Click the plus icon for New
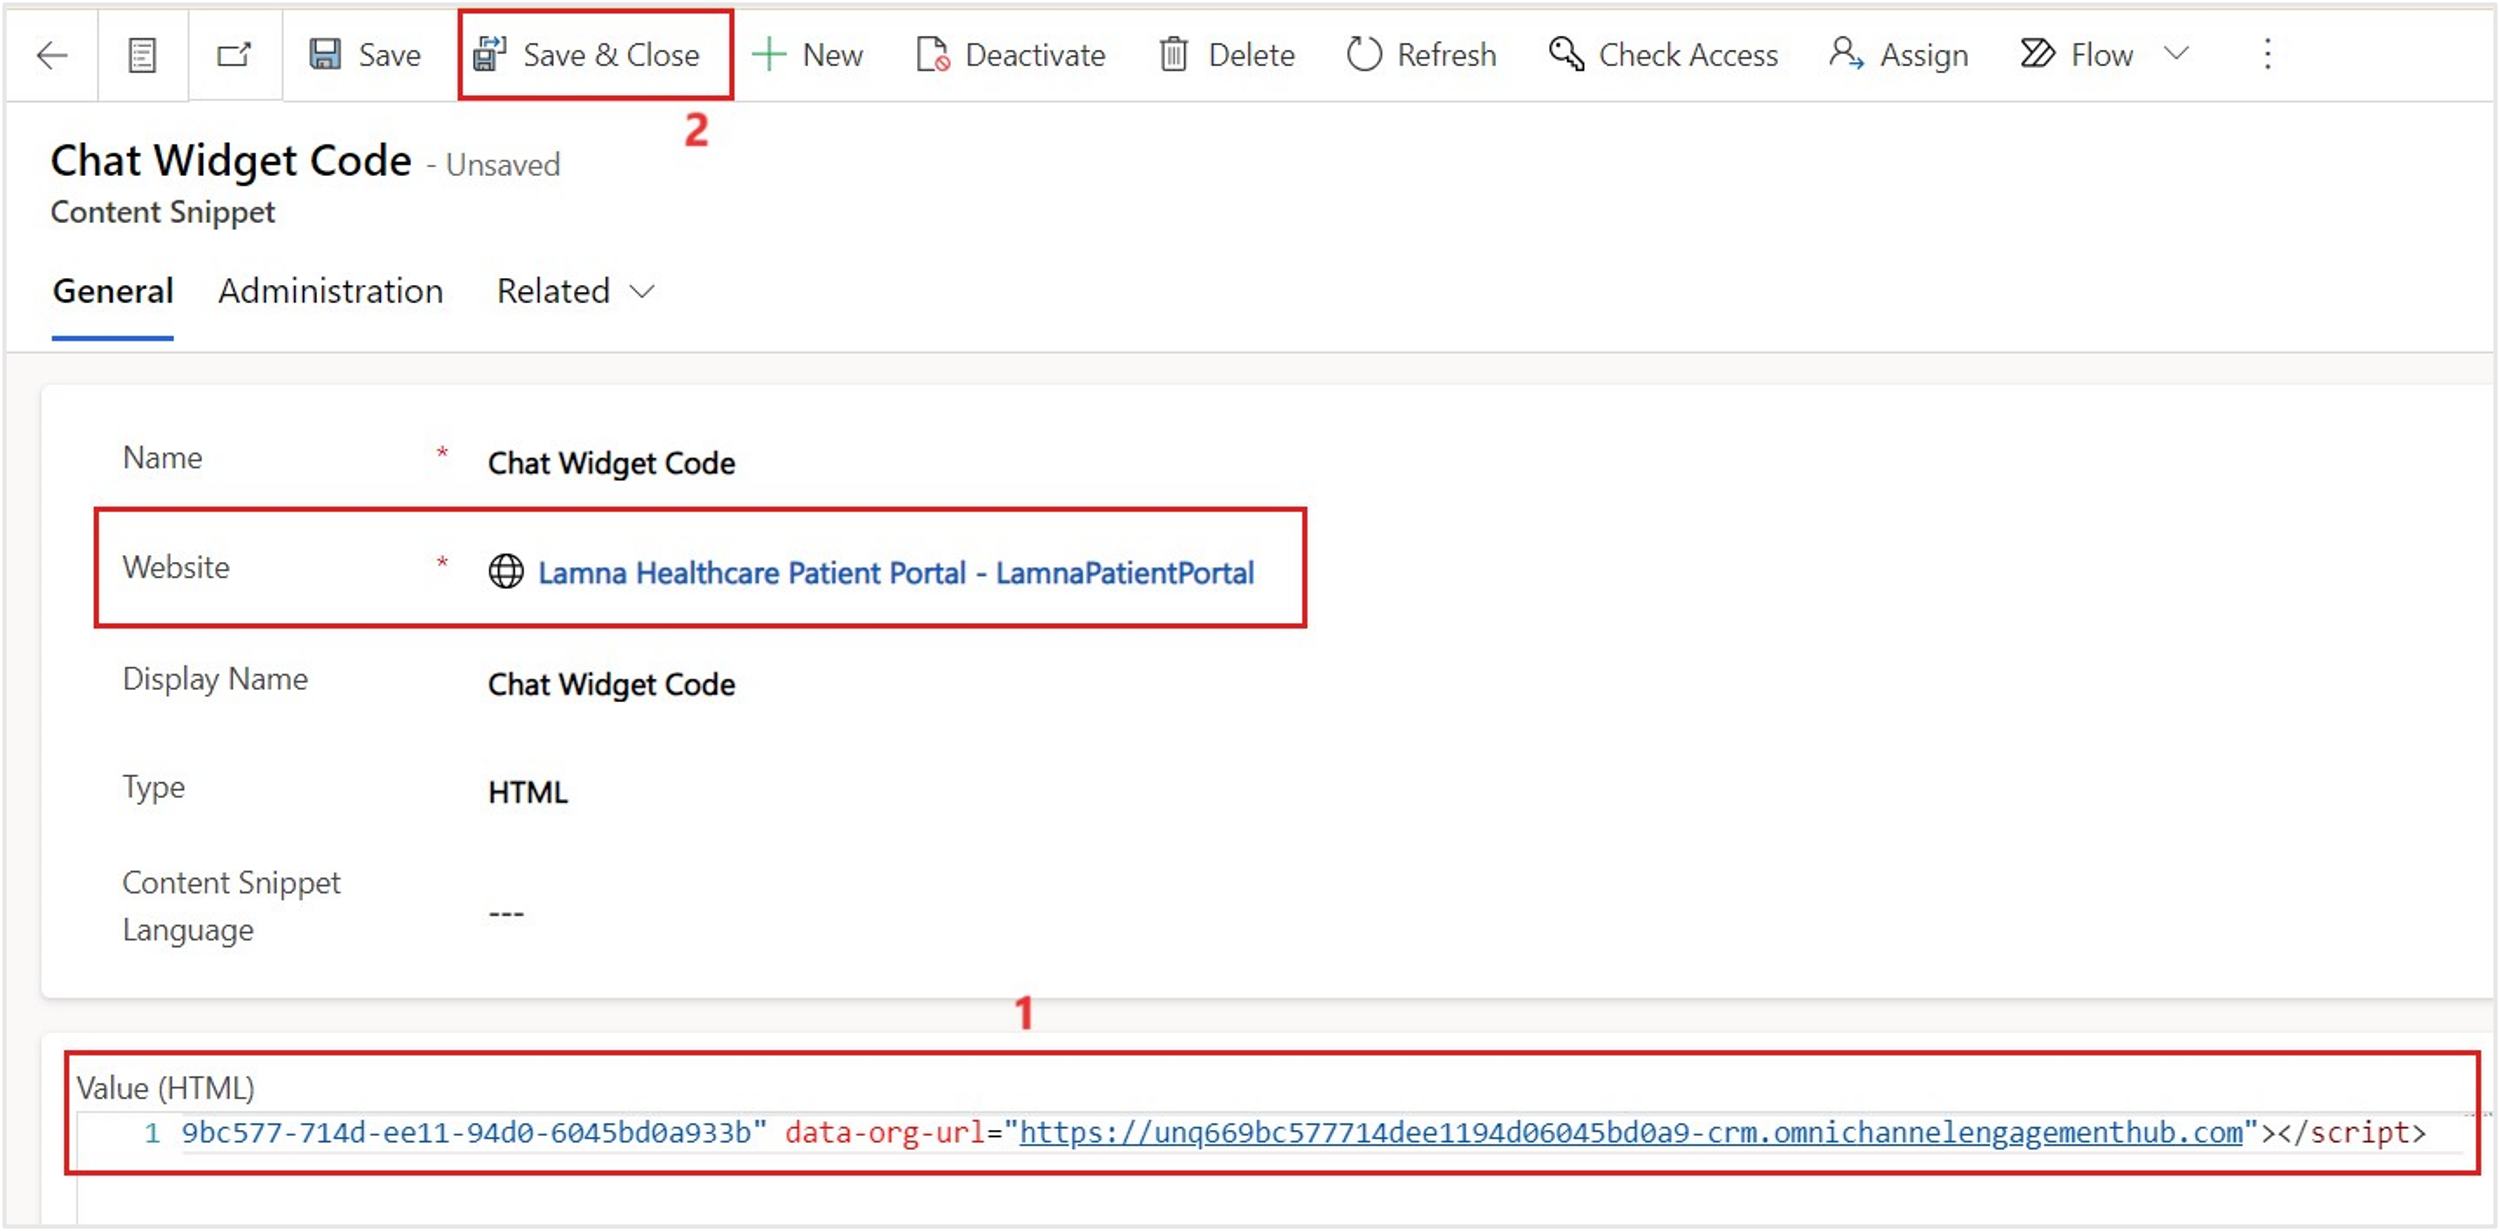The width and height of the screenshot is (2500, 1231). (x=768, y=54)
